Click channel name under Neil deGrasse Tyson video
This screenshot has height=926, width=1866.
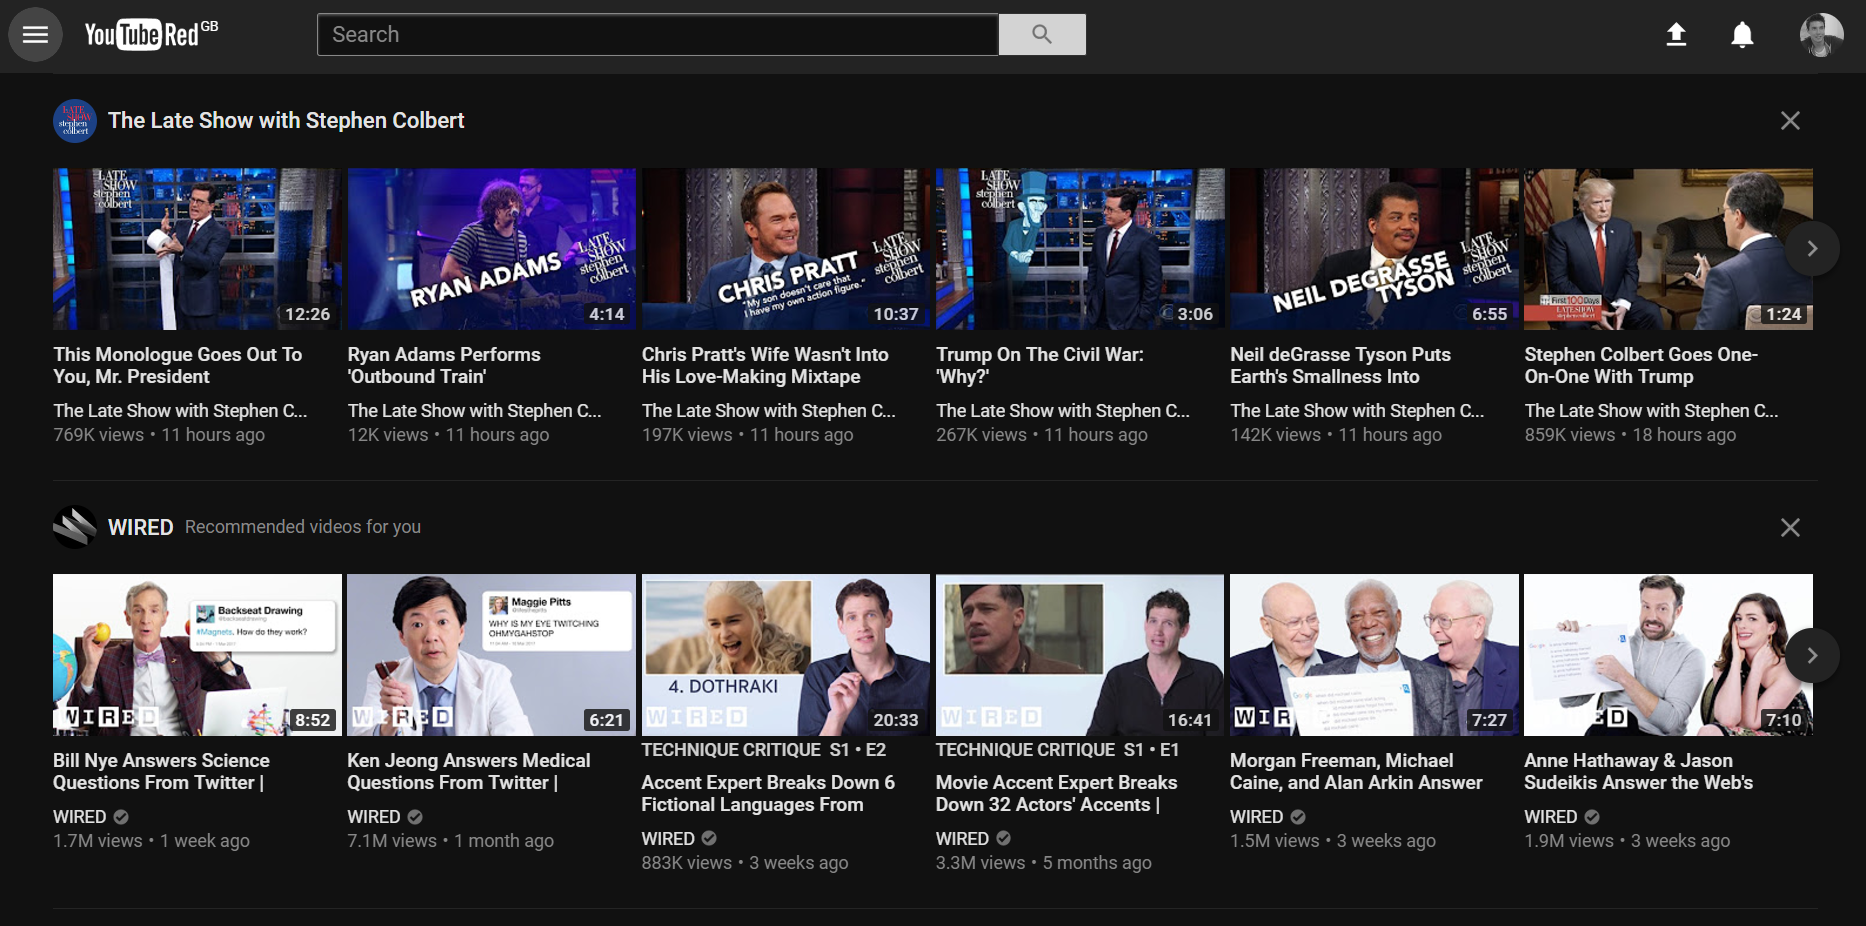pyautogui.click(x=1357, y=411)
